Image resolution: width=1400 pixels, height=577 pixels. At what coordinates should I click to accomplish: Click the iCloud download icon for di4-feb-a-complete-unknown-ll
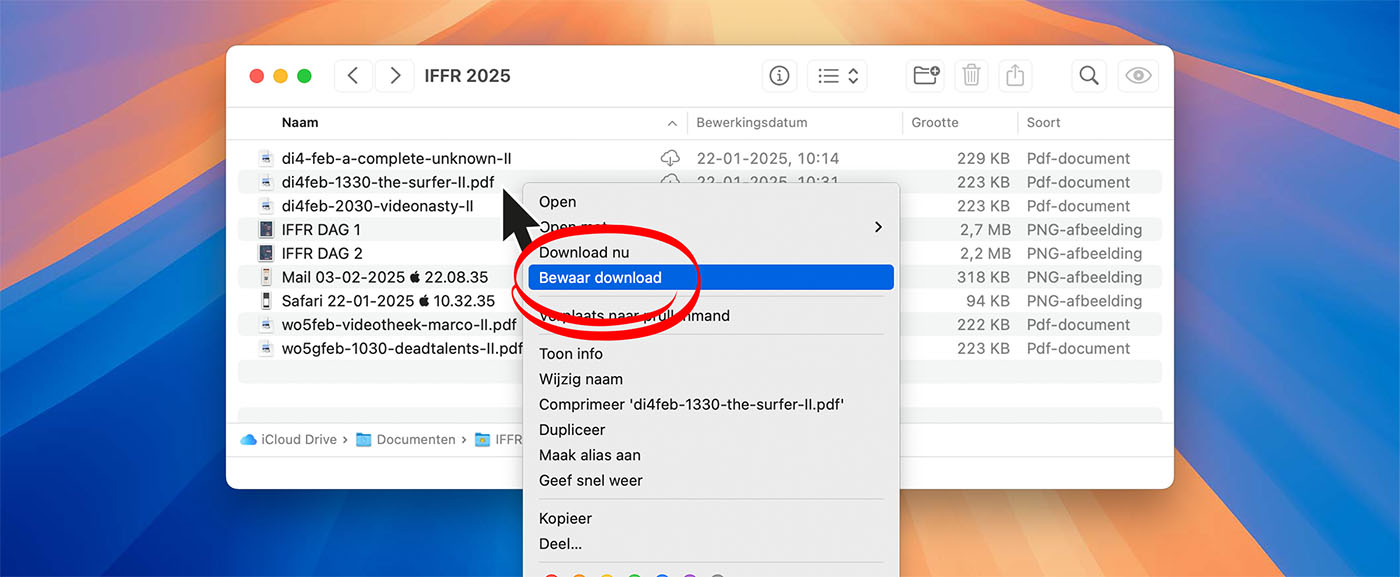pos(670,158)
